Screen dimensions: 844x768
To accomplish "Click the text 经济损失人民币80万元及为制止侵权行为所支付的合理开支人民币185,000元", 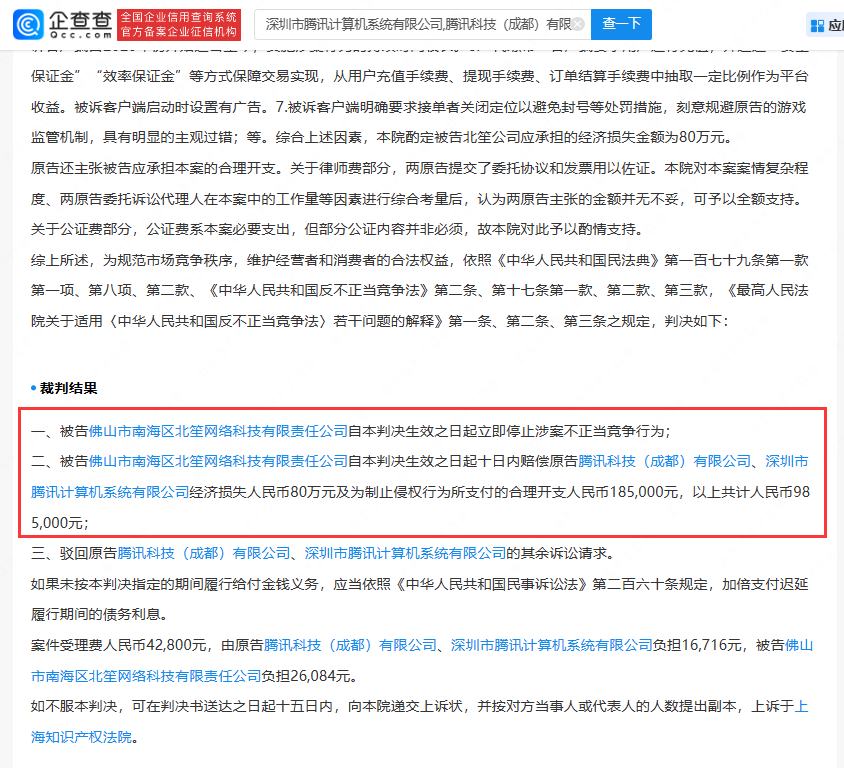I will pyautogui.click(x=433, y=492).
